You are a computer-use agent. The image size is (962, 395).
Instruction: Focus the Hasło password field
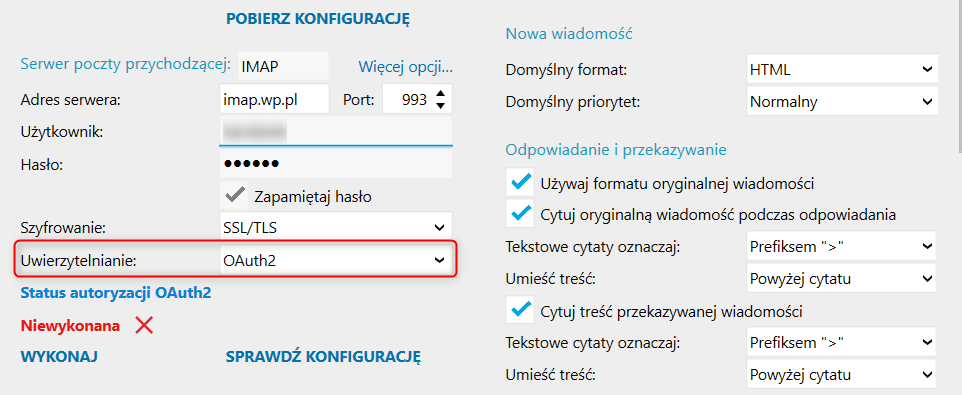pyautogui.click(x=336, y=164)
